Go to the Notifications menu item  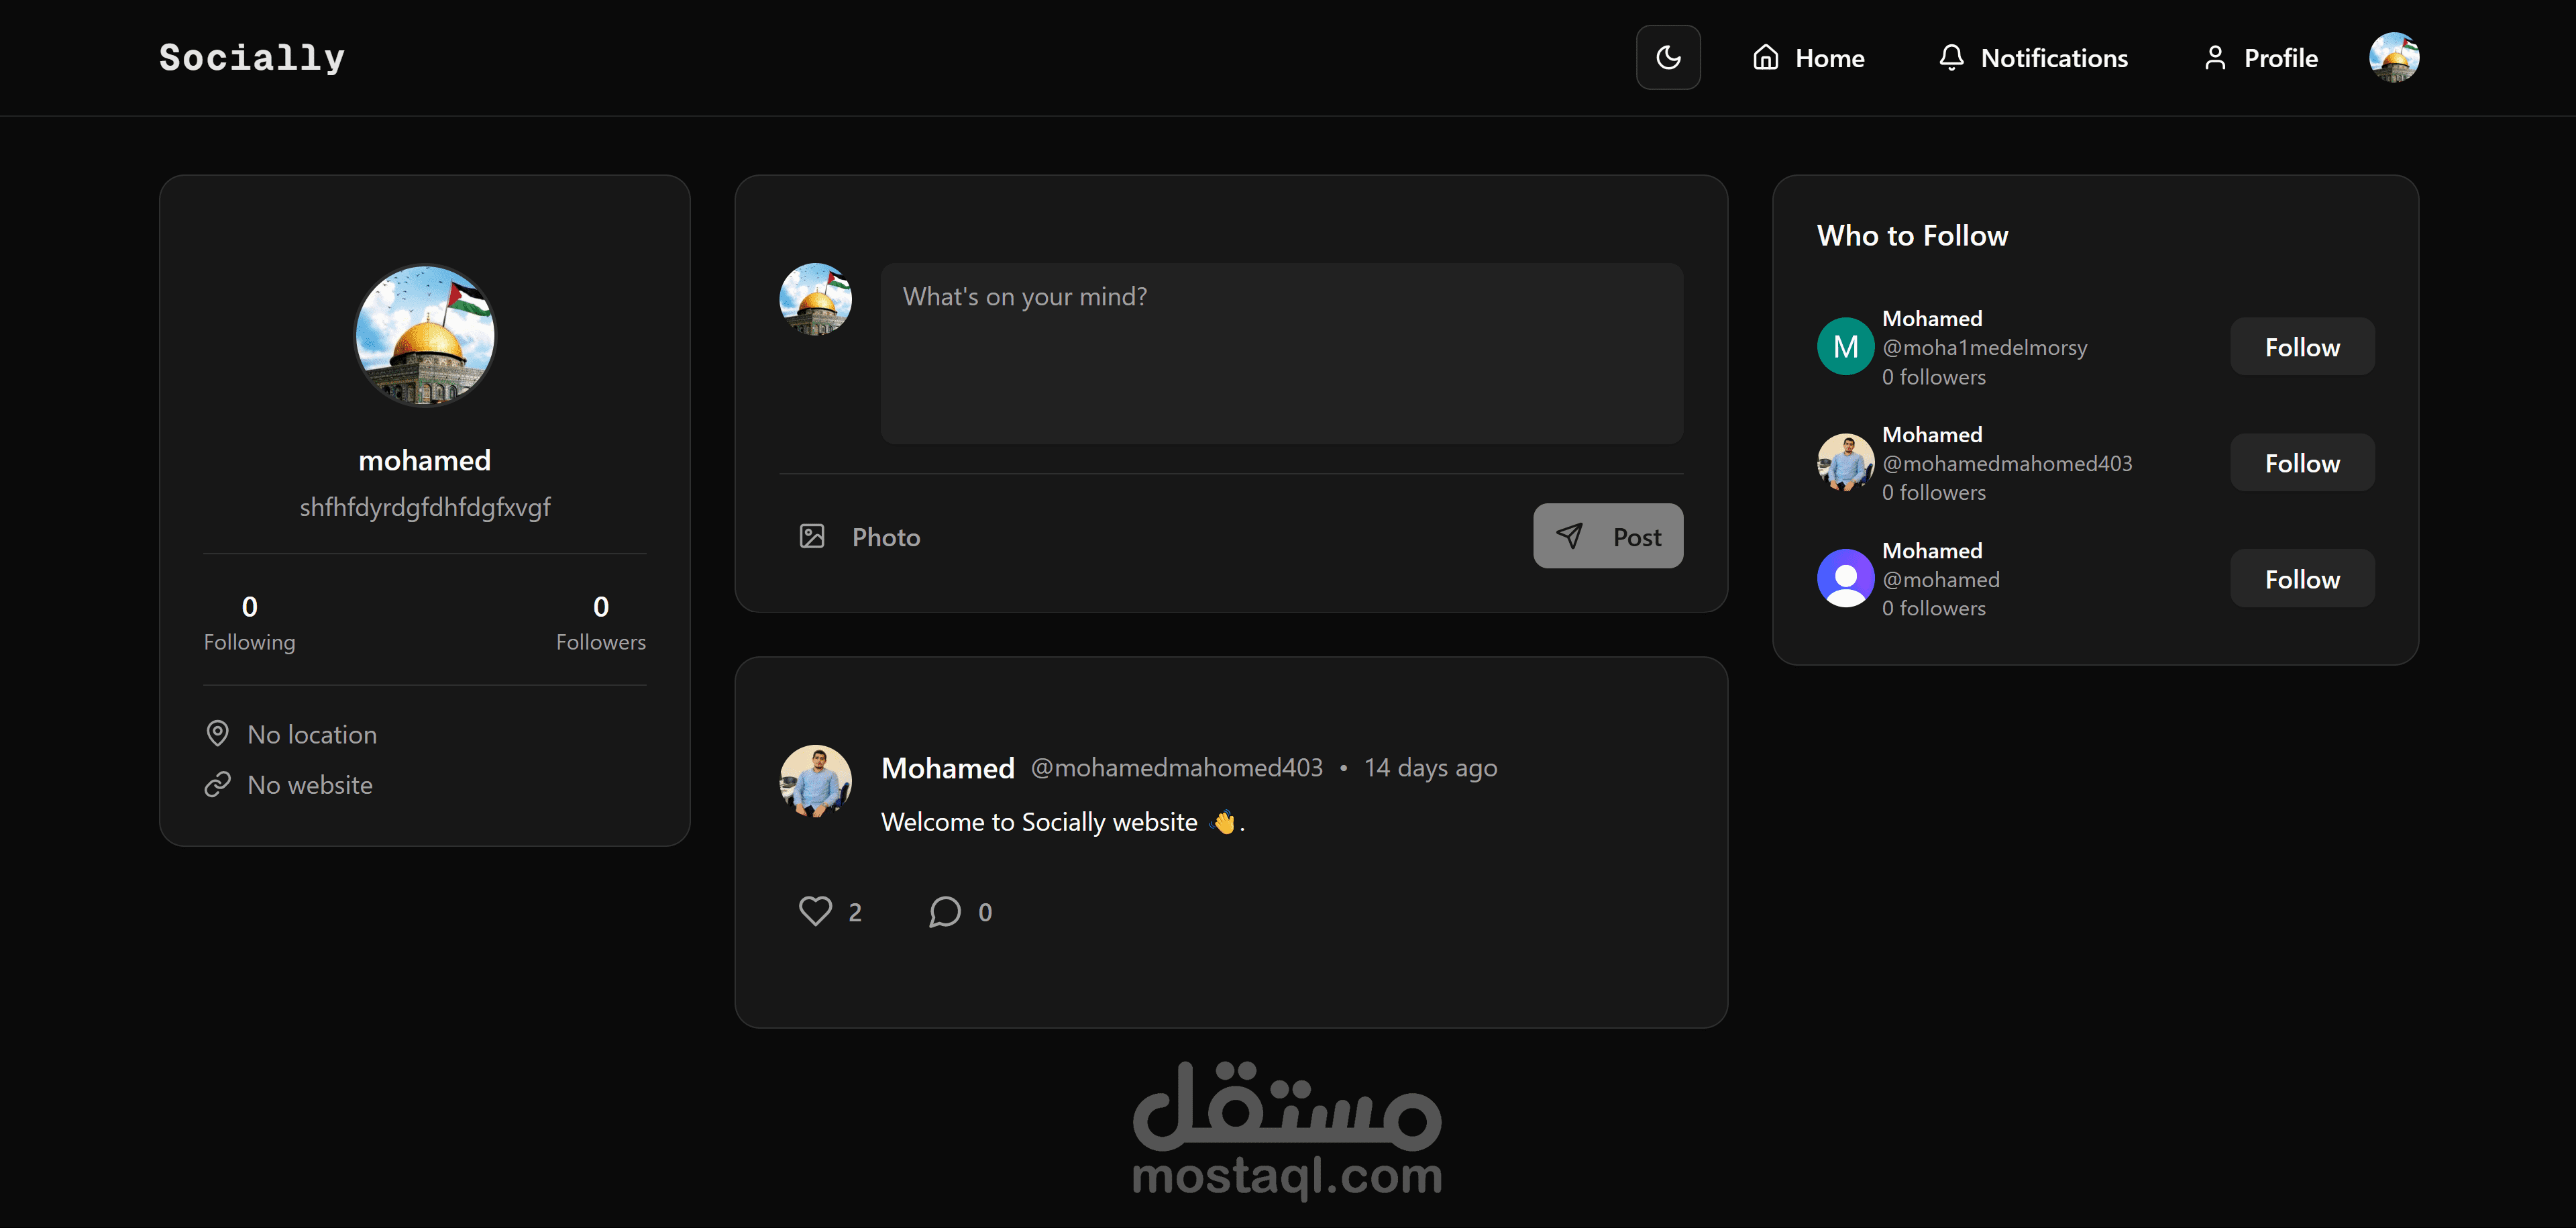point(2033,58)
